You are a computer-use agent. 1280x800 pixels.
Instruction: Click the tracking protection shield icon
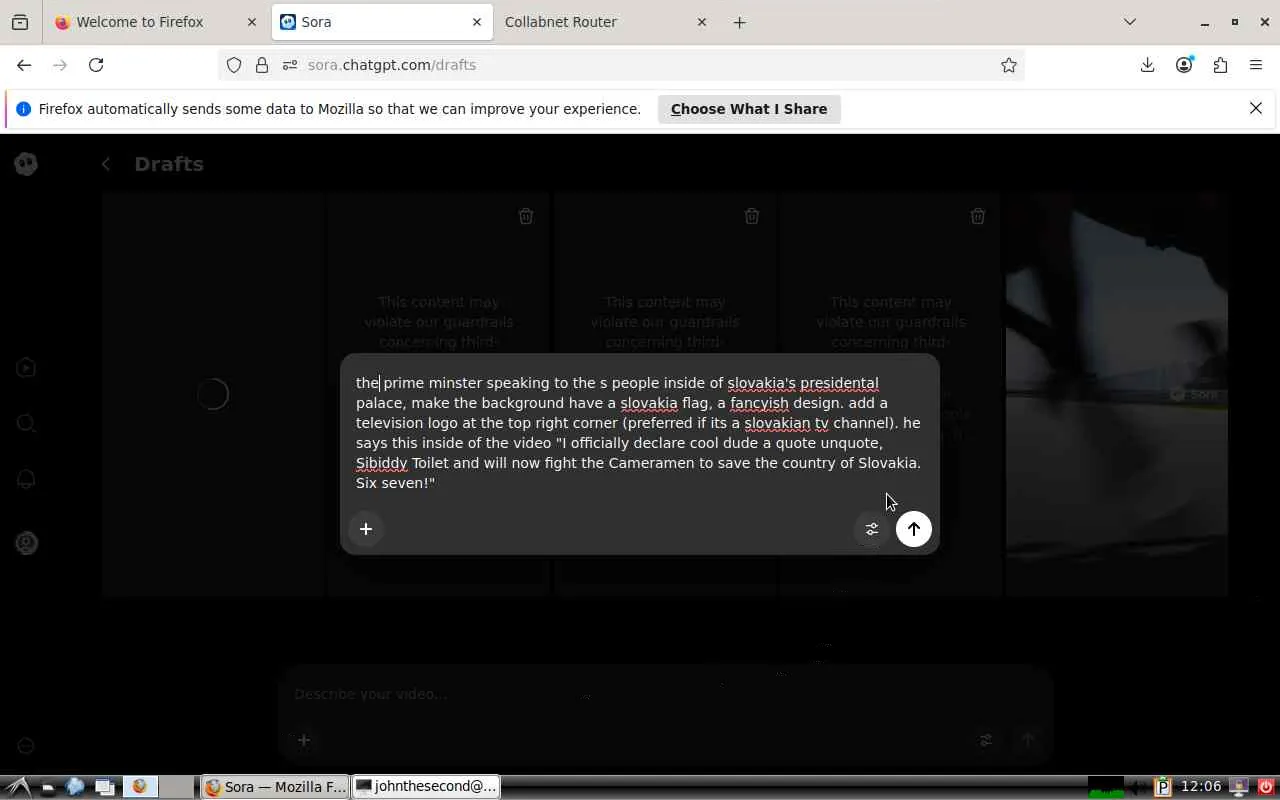[x=234, y=65]
